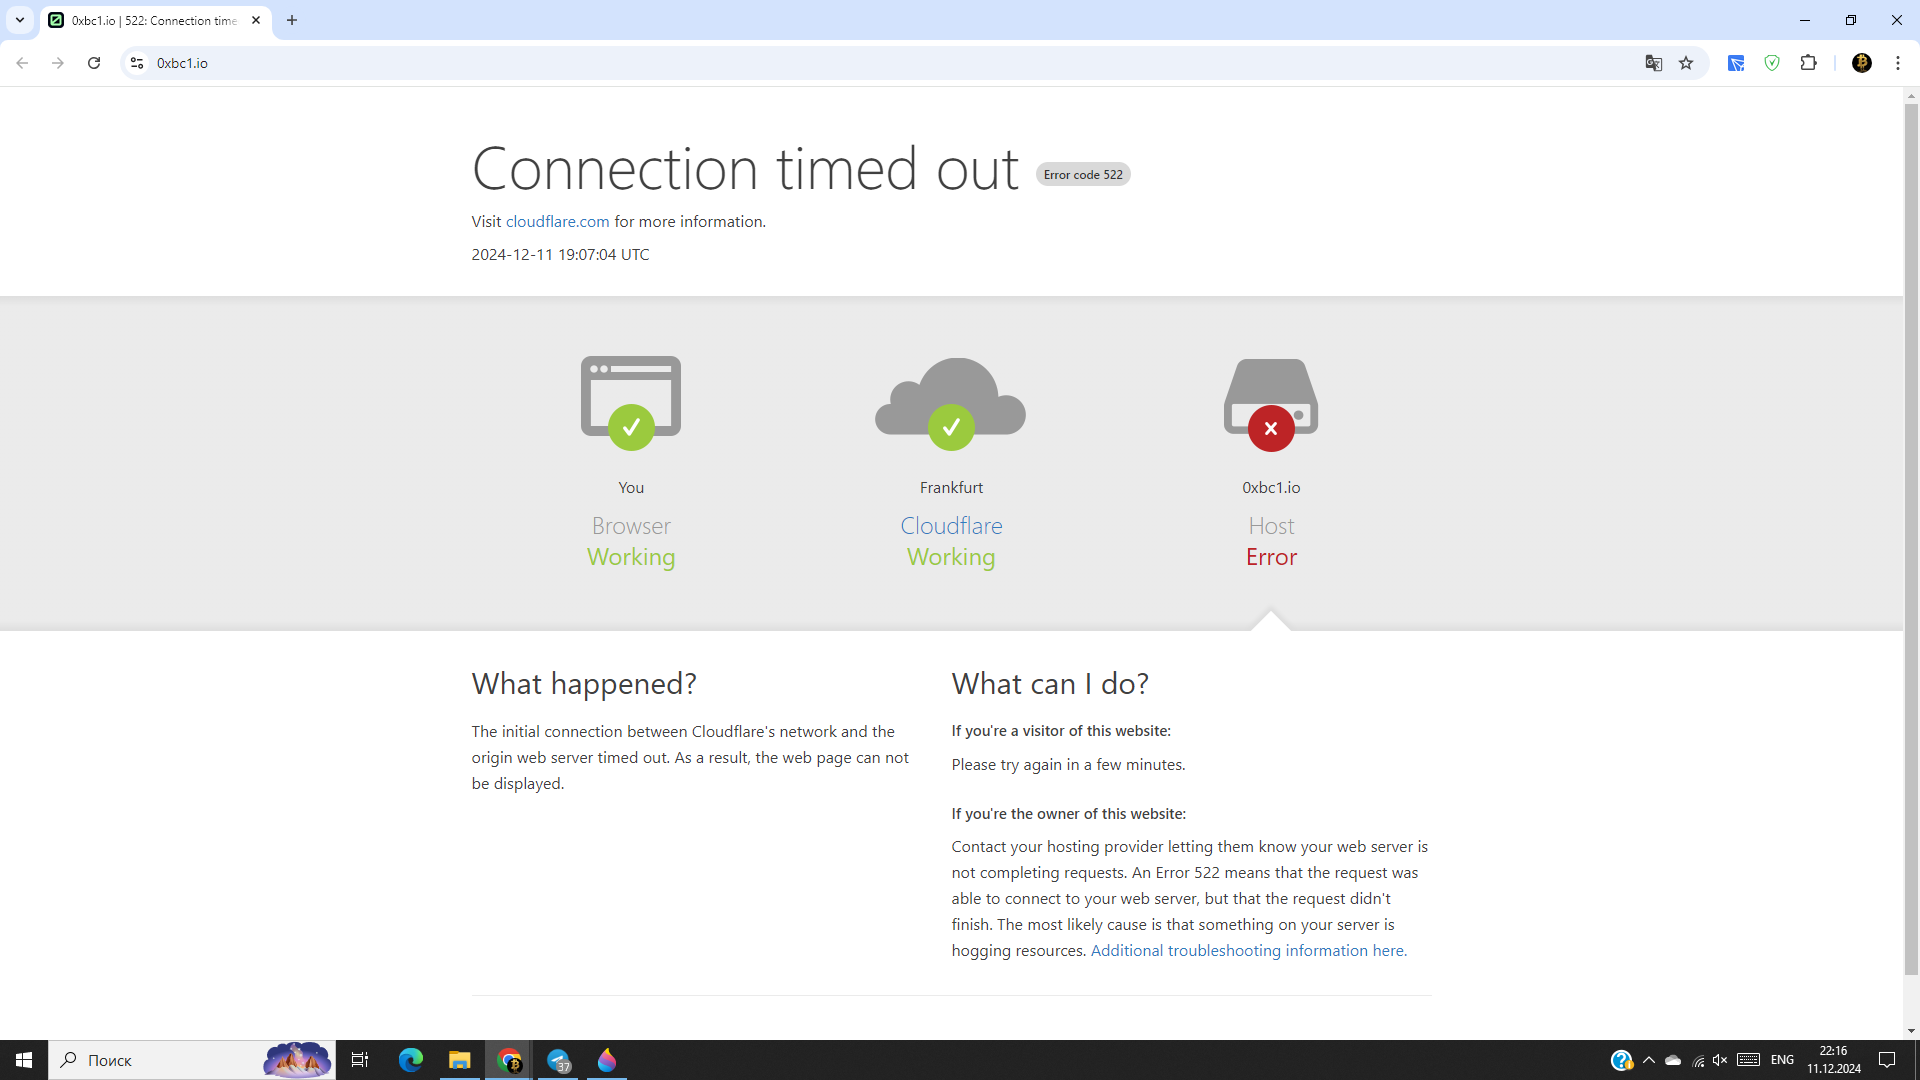1920x1080 pixels.
Task: Bookmark this page with the star icon
Action: pyautogui.click(x=1686, y=63)
